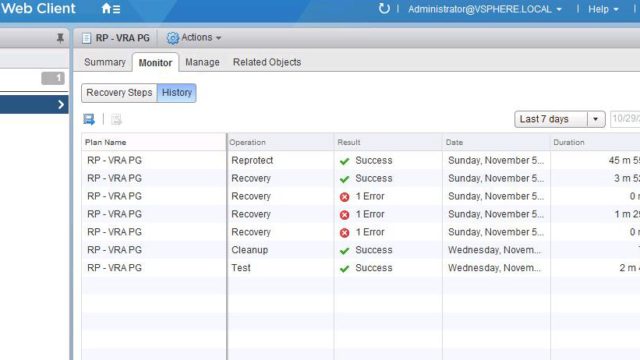Click Success text in Reprotect row
Viewport: 640px width, 360px height.
[x=373, y=160]
